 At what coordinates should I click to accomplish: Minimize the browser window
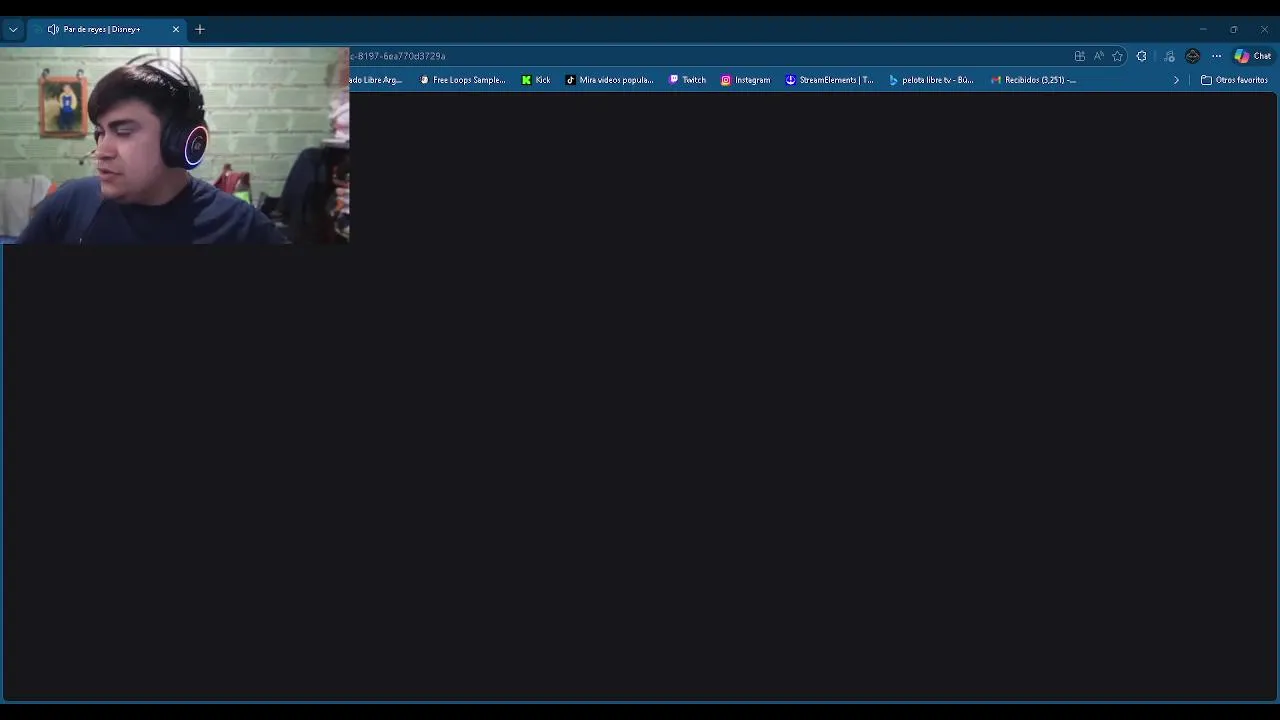[x=1203, y=29]
